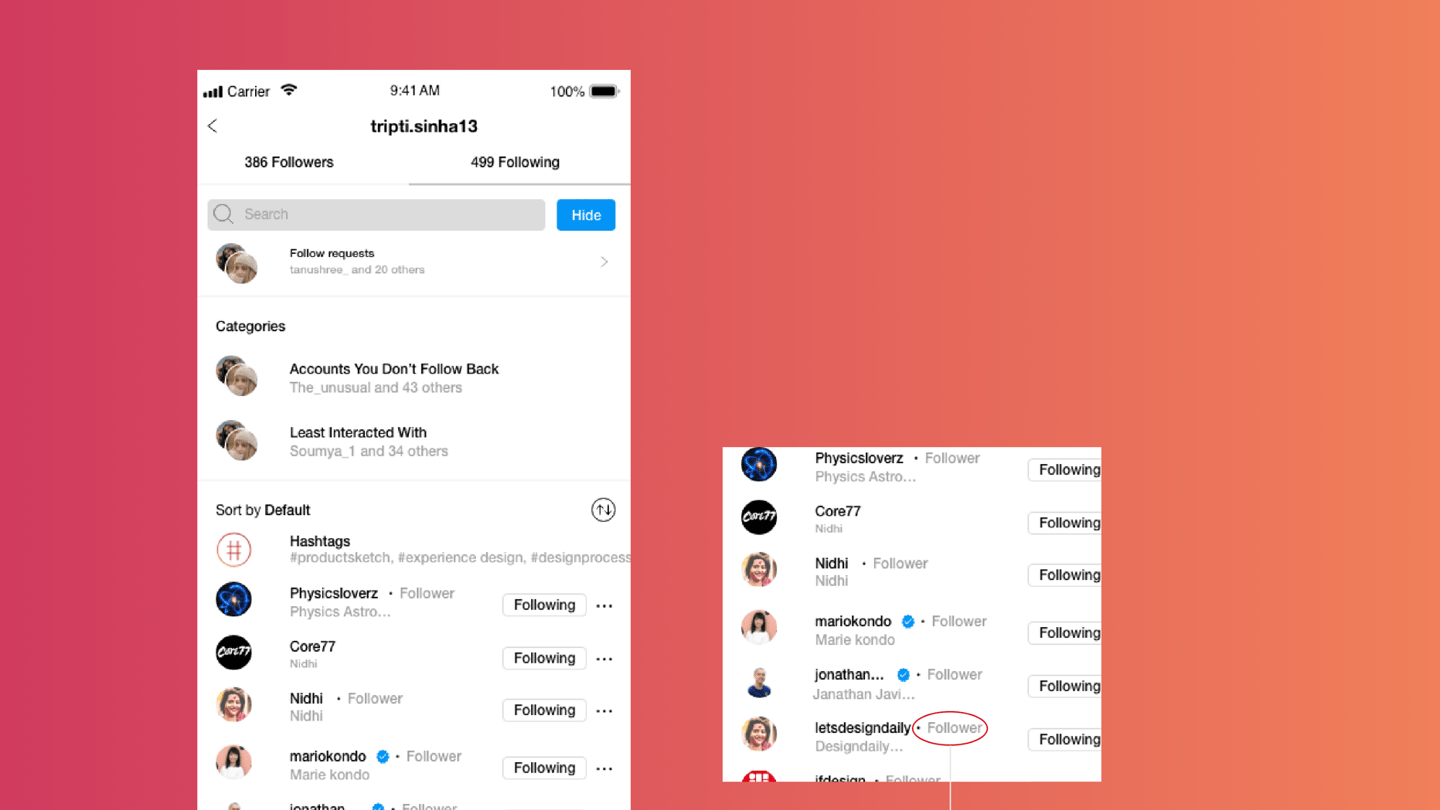Screen dimensions: 1440x810
Task: Click the Search input field
Action: pyautogui.click(x=376, y=214)
